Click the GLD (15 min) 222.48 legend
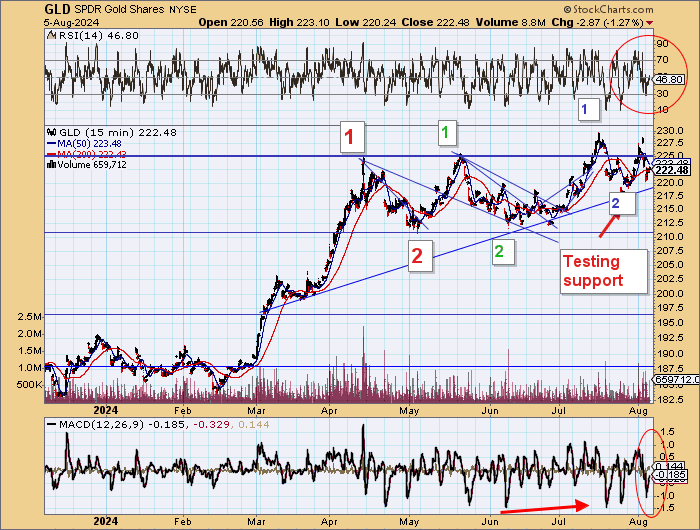The image size is (700, 530). tap(118, 133)
